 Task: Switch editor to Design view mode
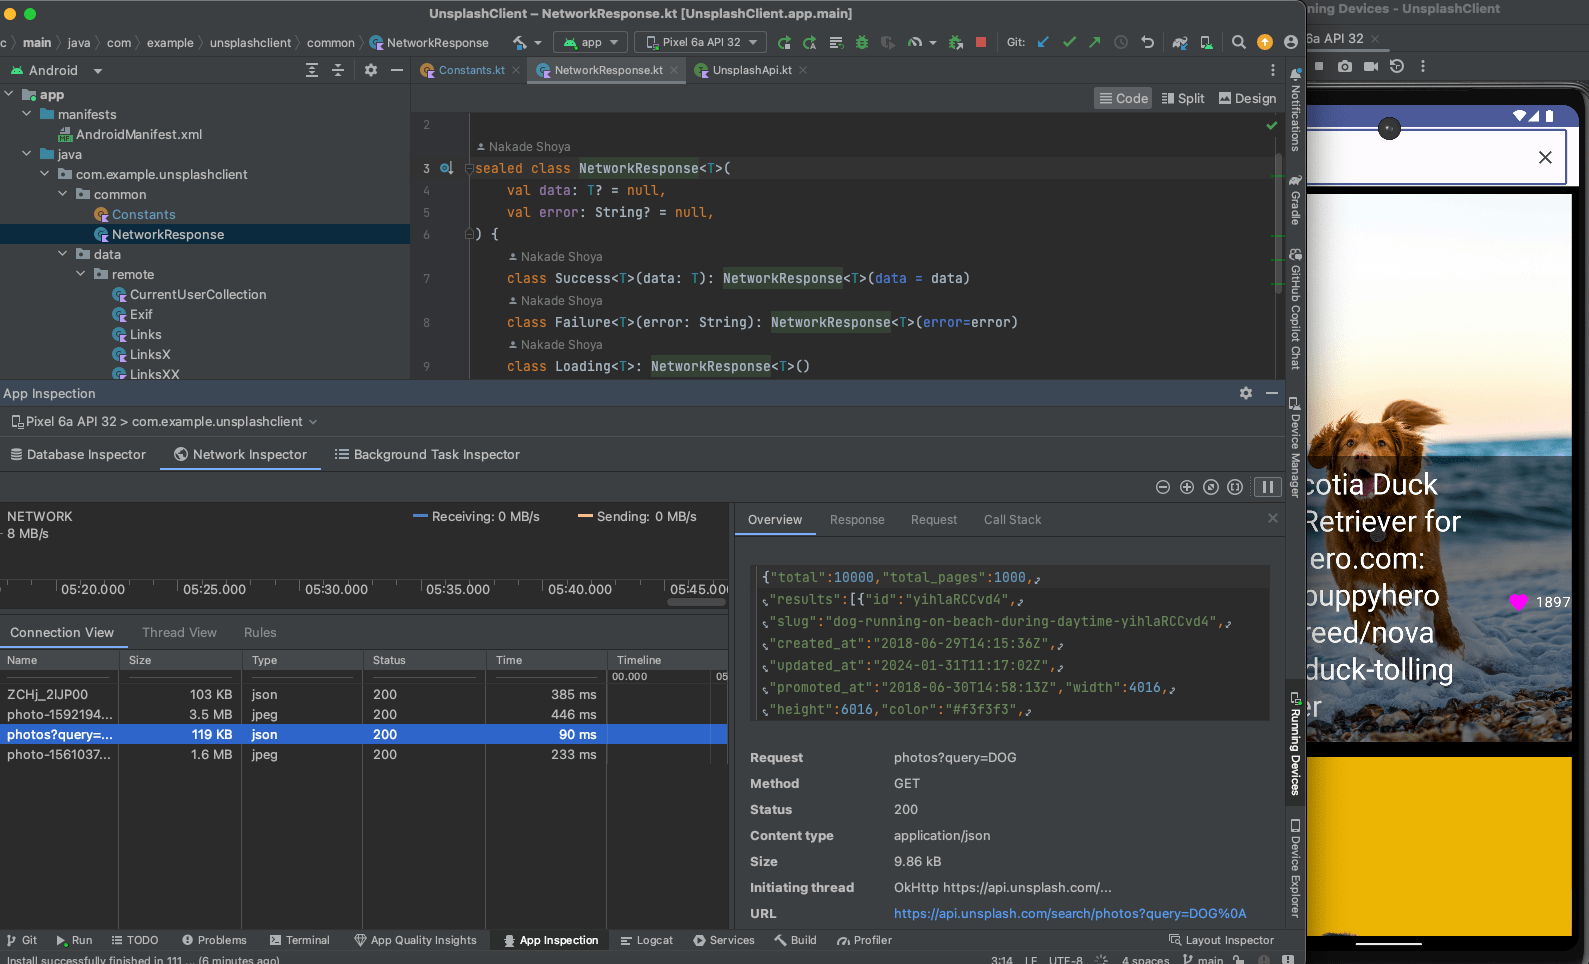(1247, 98)
